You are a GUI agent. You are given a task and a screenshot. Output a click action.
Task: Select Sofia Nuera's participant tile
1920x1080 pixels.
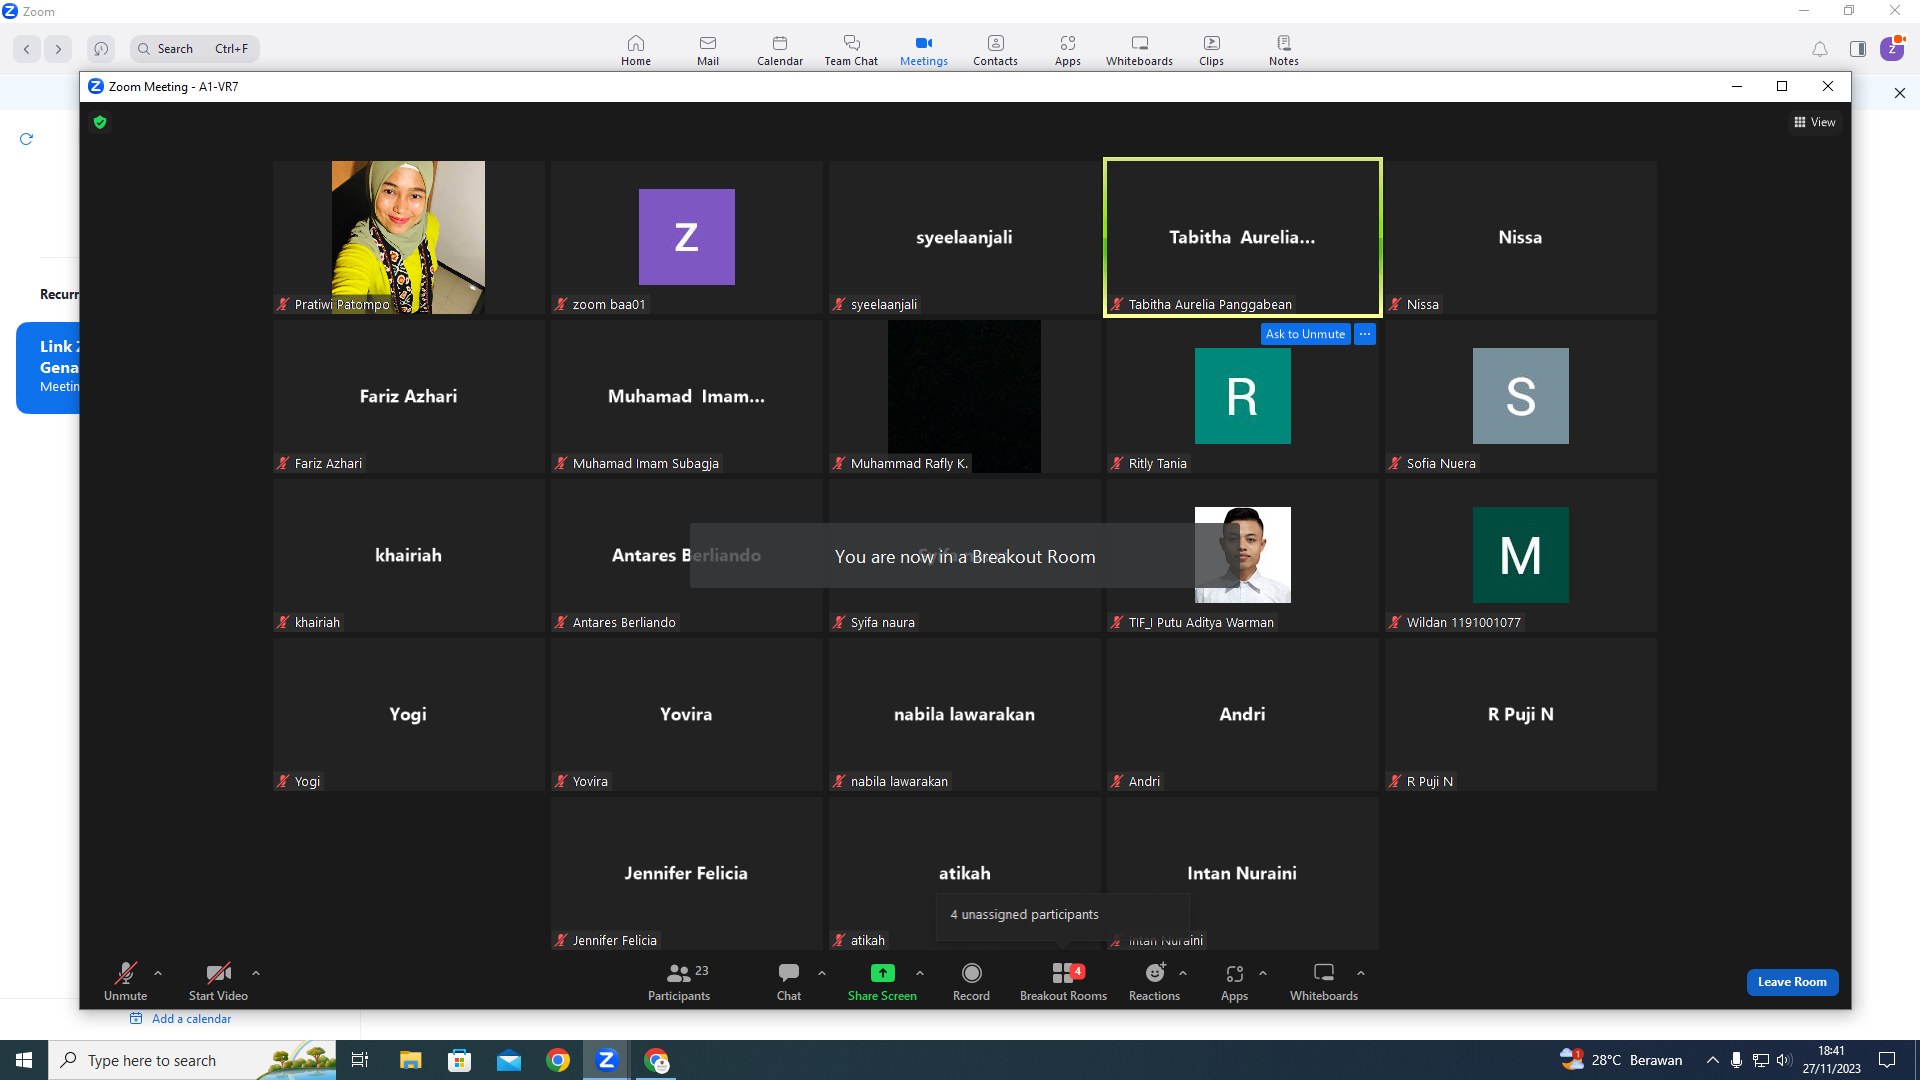point(1520,396)
